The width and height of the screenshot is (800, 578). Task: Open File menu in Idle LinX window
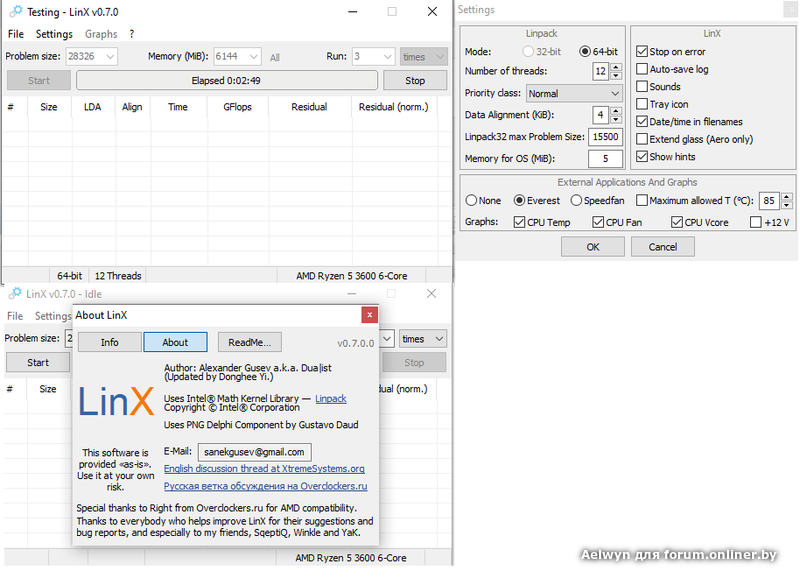(15, 316)
